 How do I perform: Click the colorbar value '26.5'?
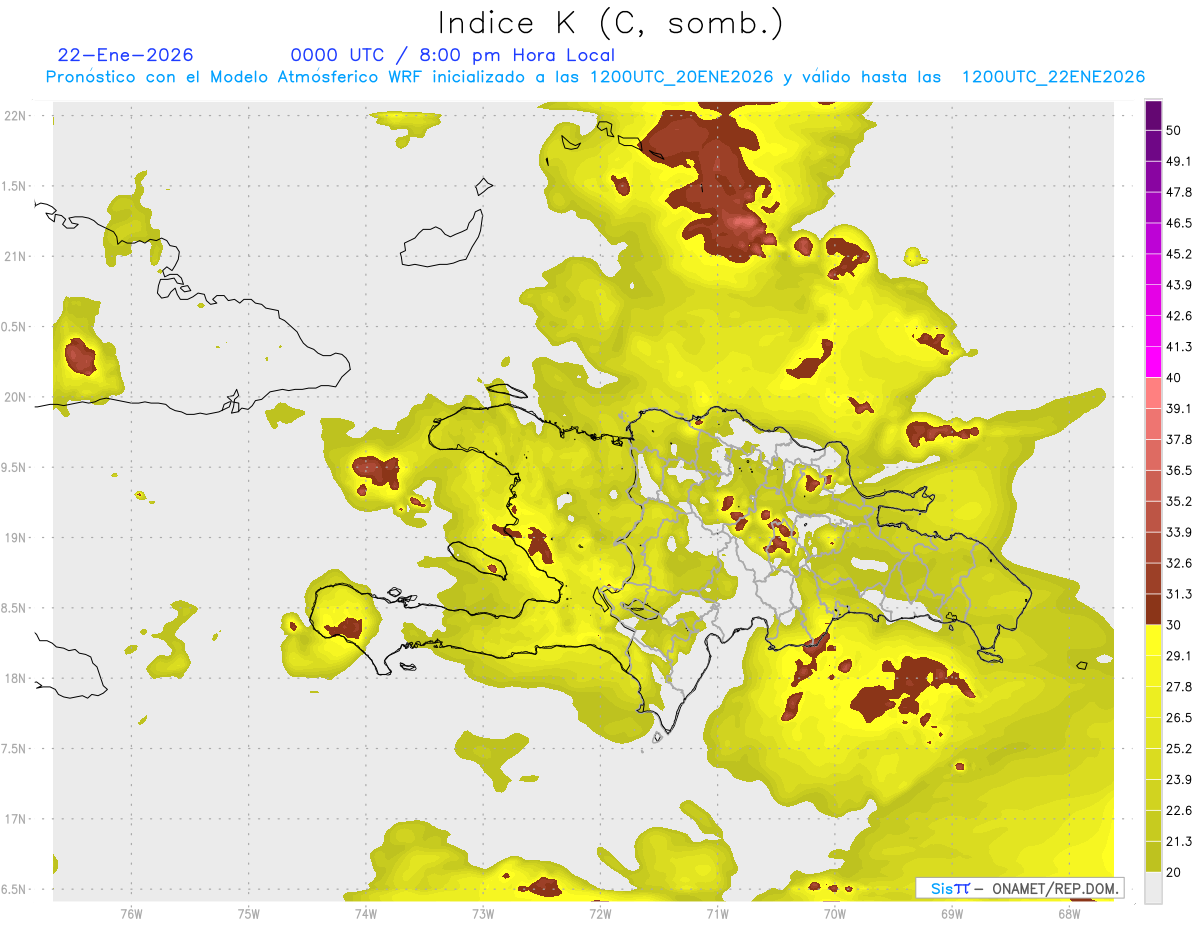click(x=1178, y=718)
